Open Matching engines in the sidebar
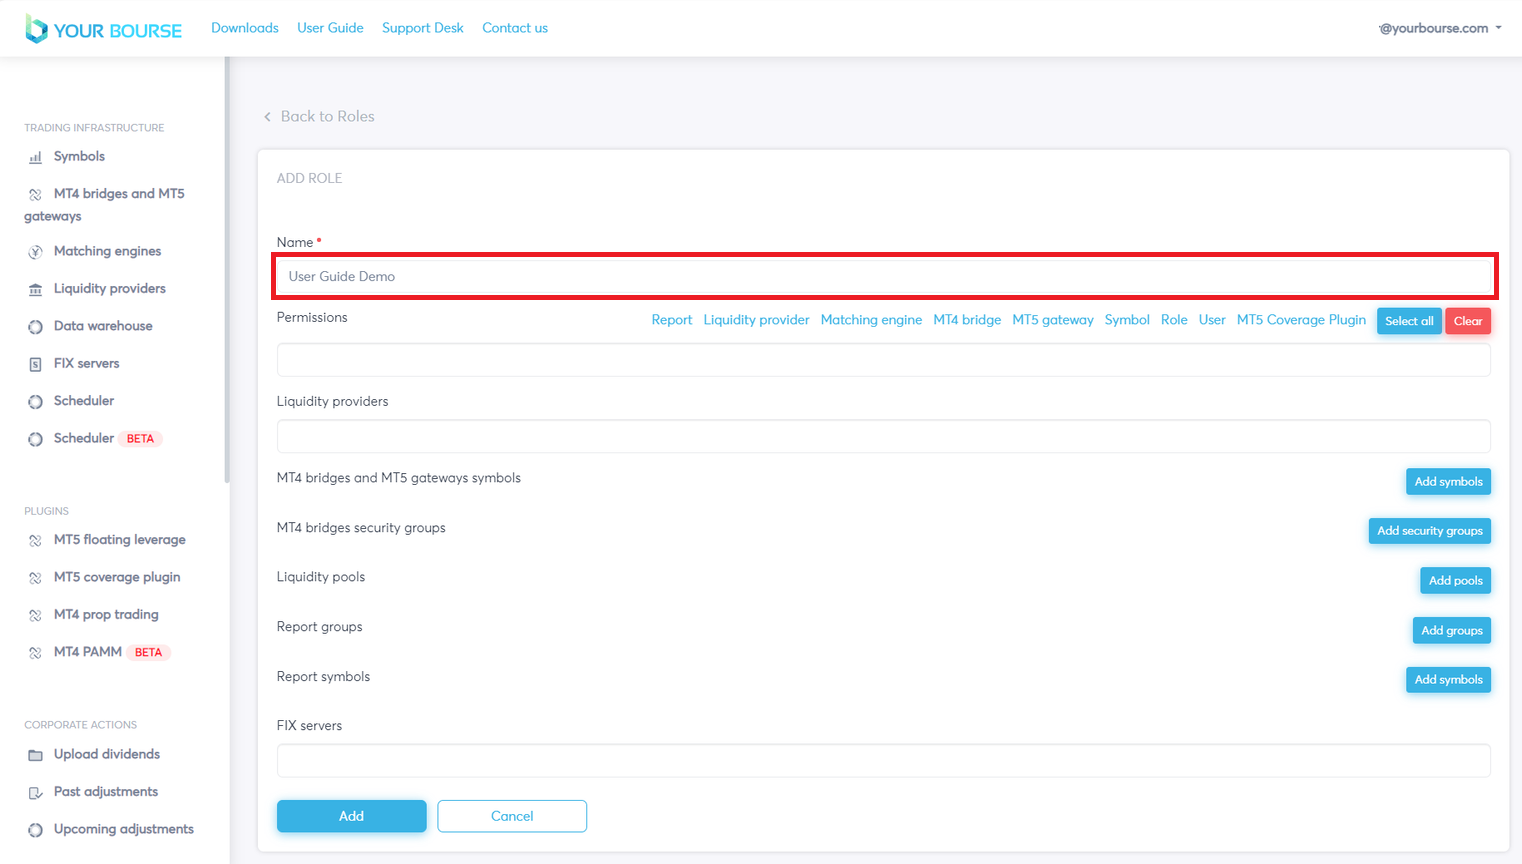 click(107, 251)
